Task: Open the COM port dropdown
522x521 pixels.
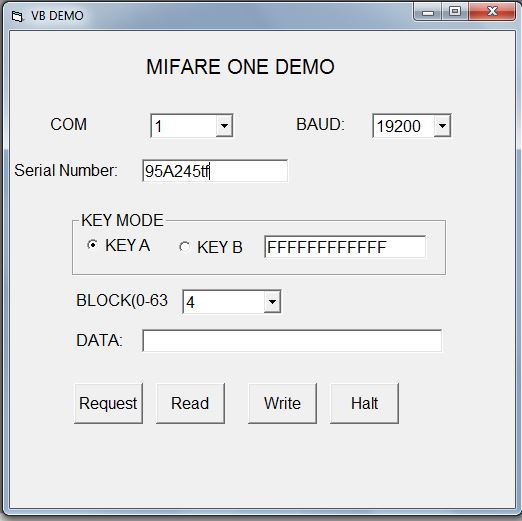Action: click(224, 126)
